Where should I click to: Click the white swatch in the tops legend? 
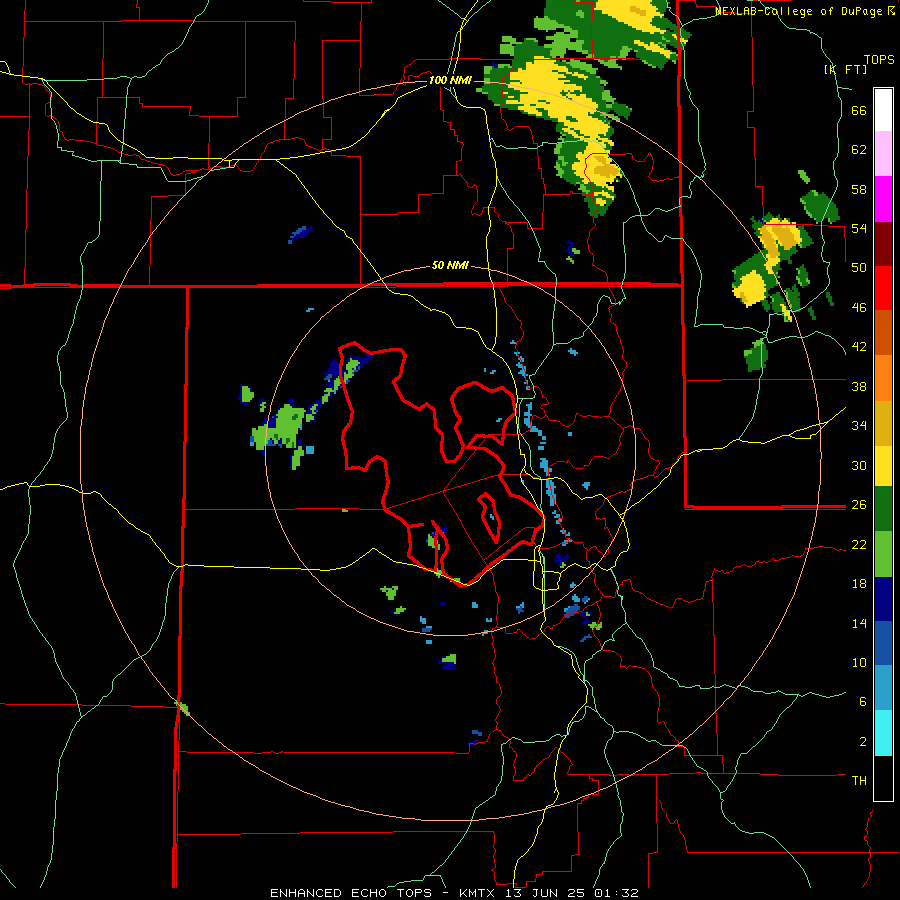click(883, 110)
